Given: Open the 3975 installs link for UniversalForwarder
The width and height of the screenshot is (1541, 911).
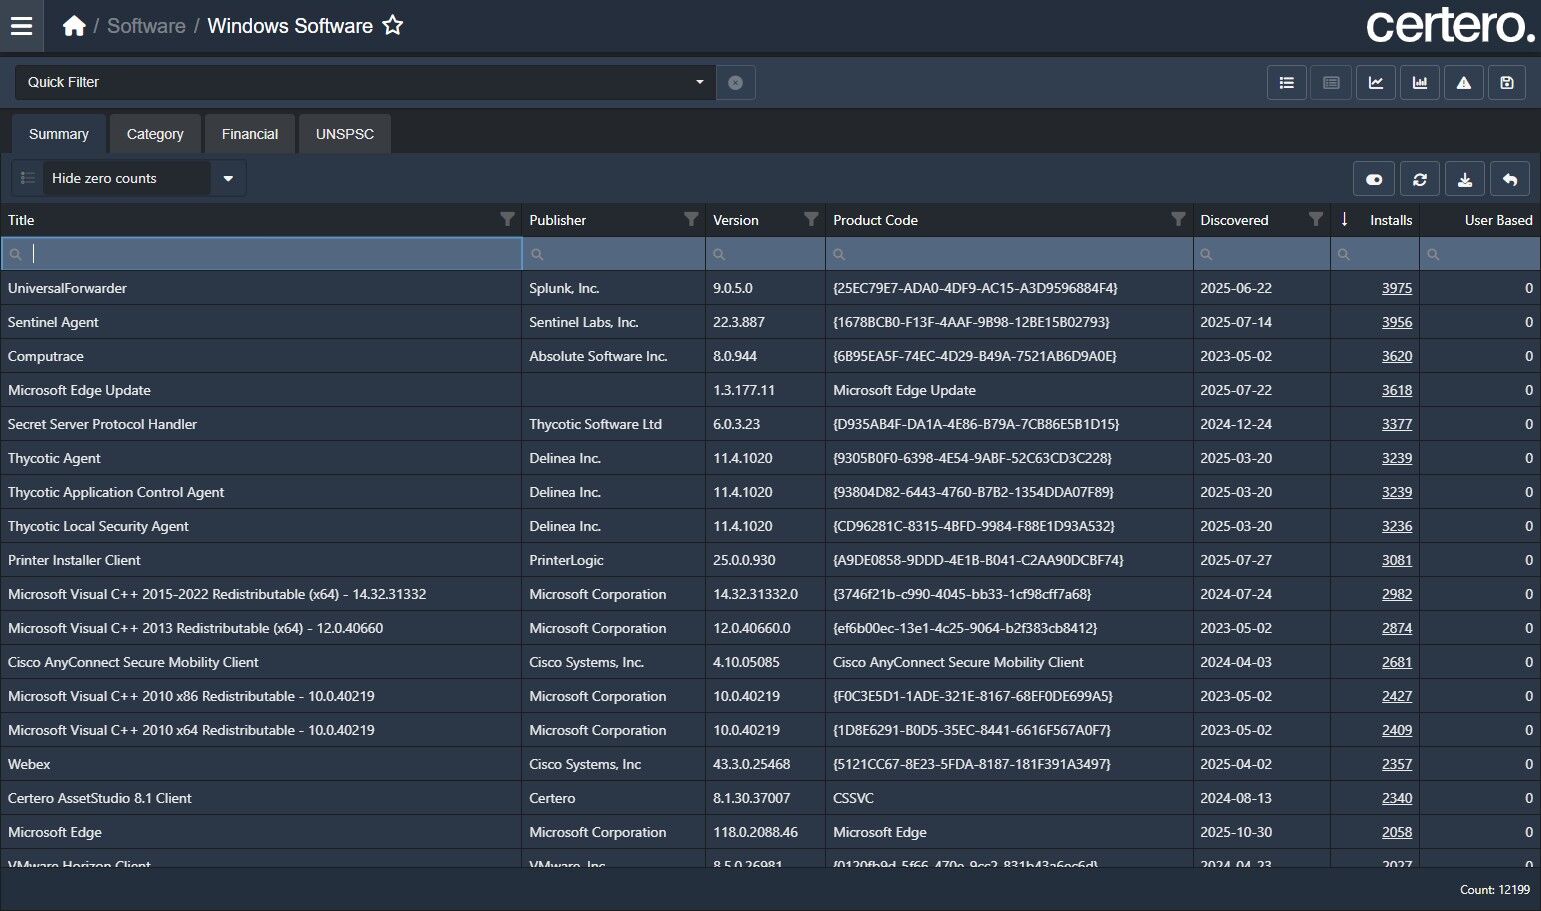Looking at the screenshot, I should pos(1396,288).
